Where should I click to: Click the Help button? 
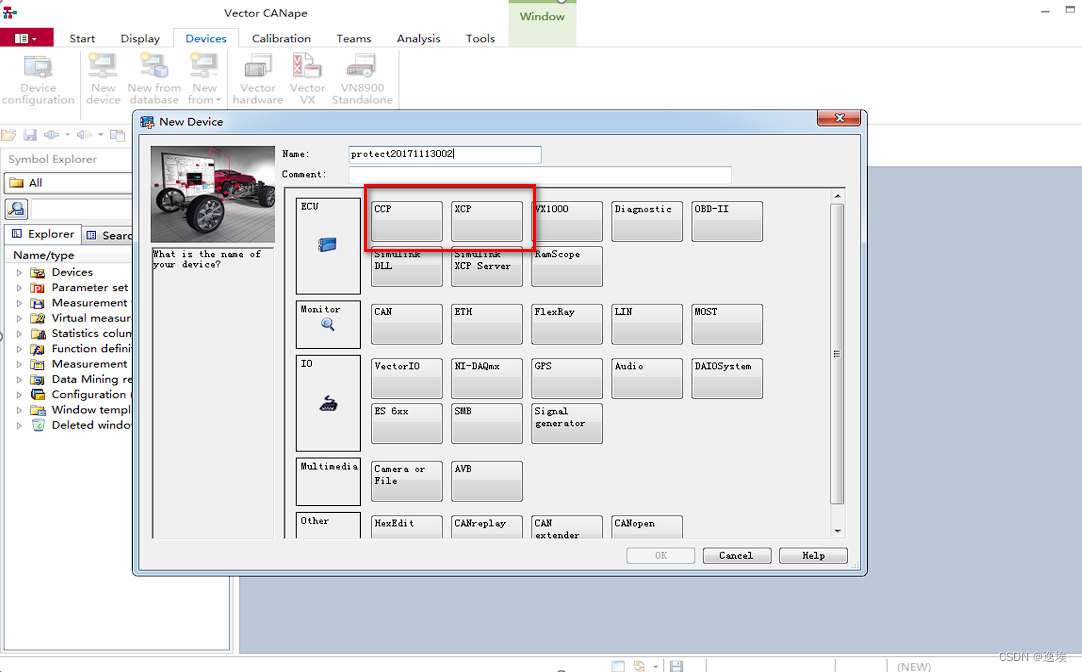pos(813,555)
